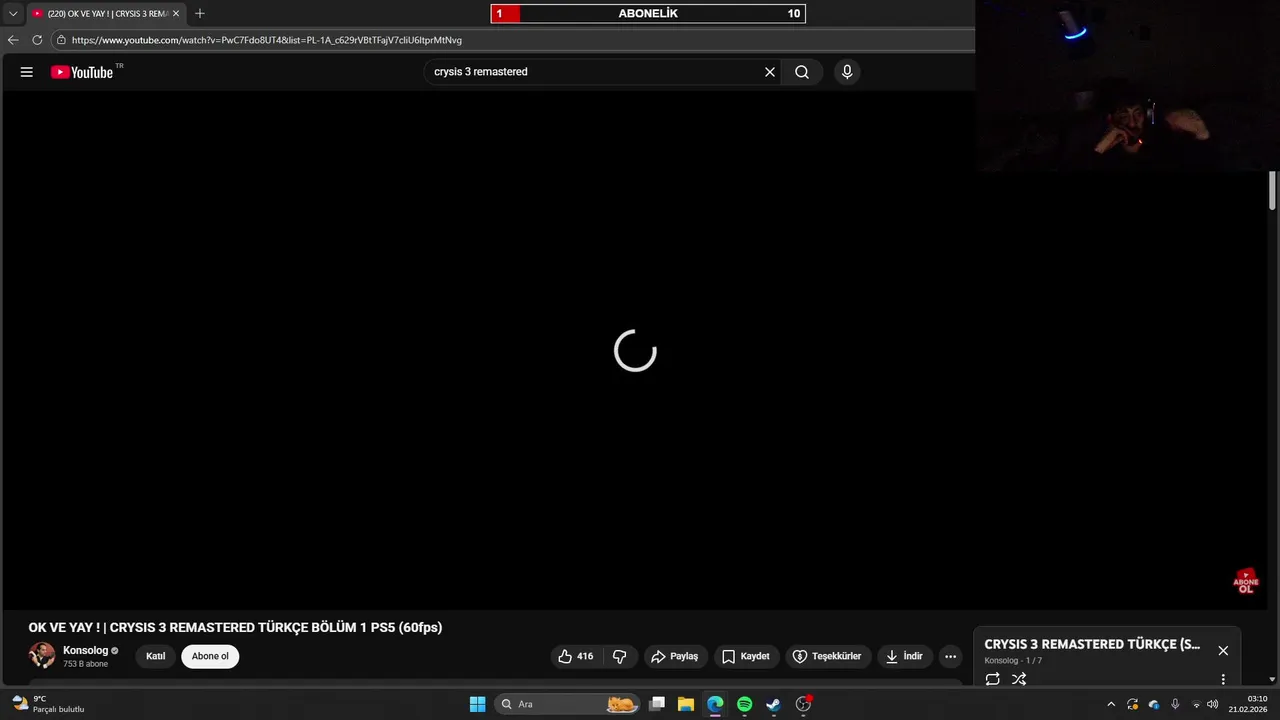The height and width of the screenshot is (720, 1280).
Task: Start voice search with the microphone
Action: click(x=847, y=72)
